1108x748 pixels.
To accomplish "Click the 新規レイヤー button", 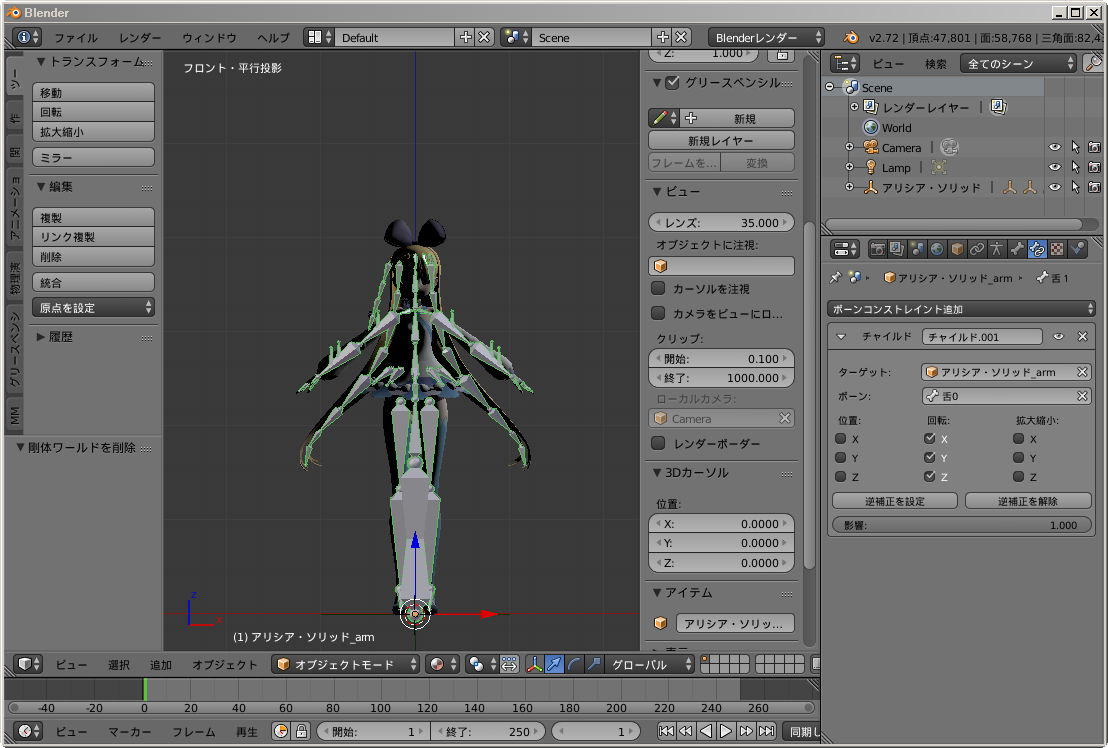I will (721, 140).
